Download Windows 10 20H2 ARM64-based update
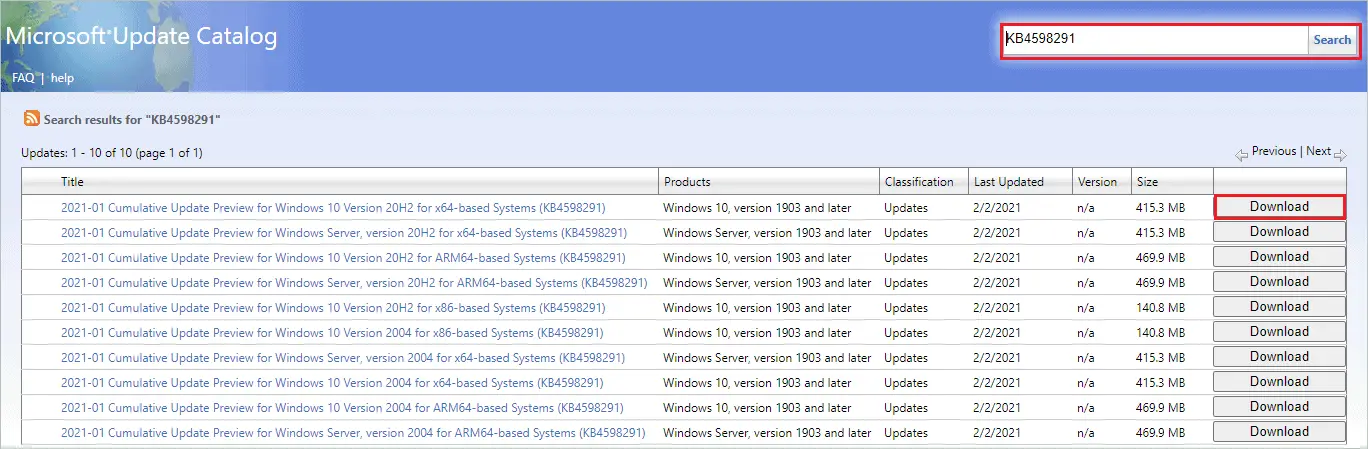 tap(1279, 257)
